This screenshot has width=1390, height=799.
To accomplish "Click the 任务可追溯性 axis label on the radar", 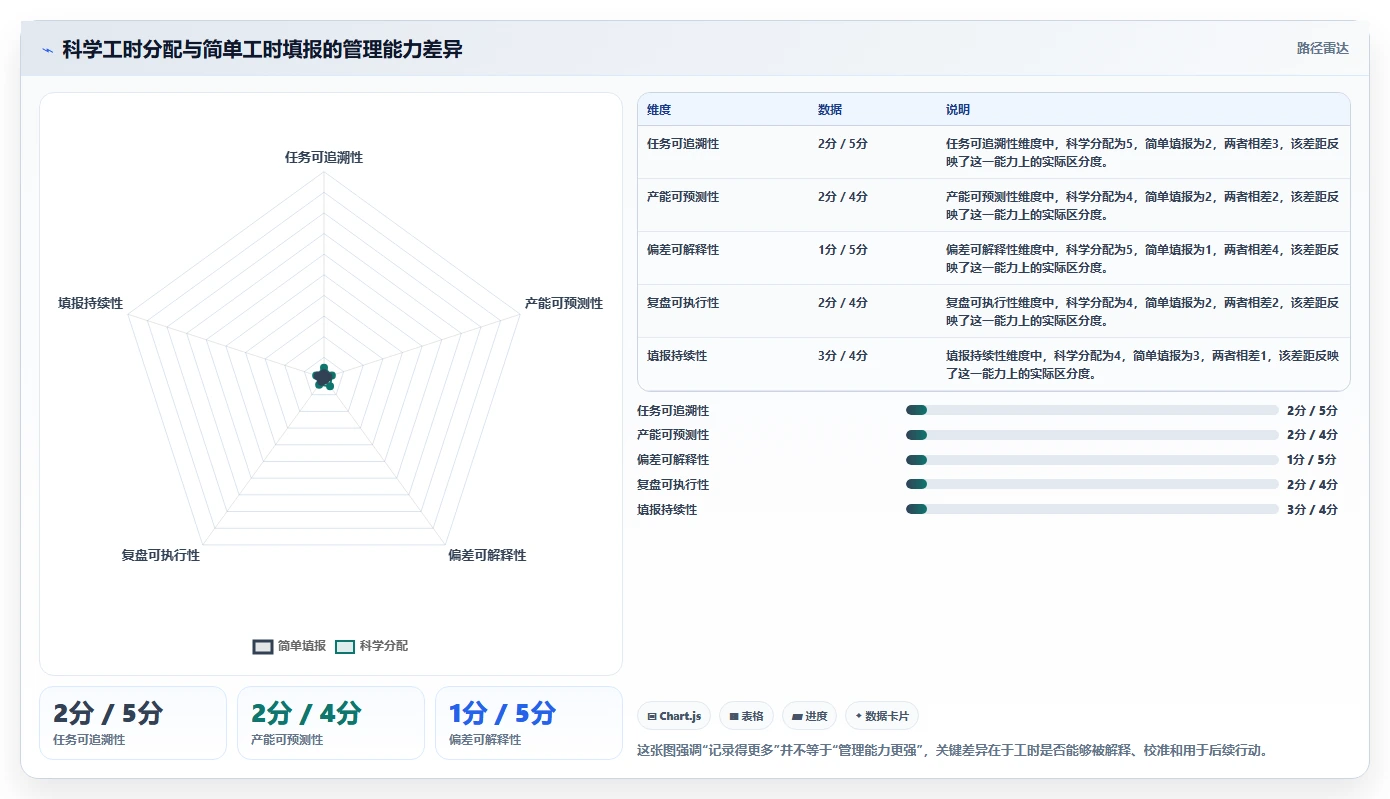I will point(324,158).
